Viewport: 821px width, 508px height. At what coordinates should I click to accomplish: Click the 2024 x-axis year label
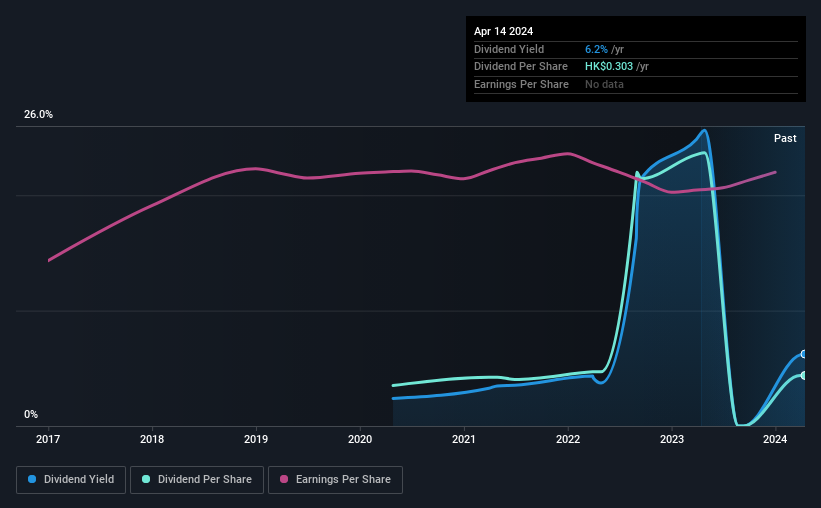(x=776, y=438)
